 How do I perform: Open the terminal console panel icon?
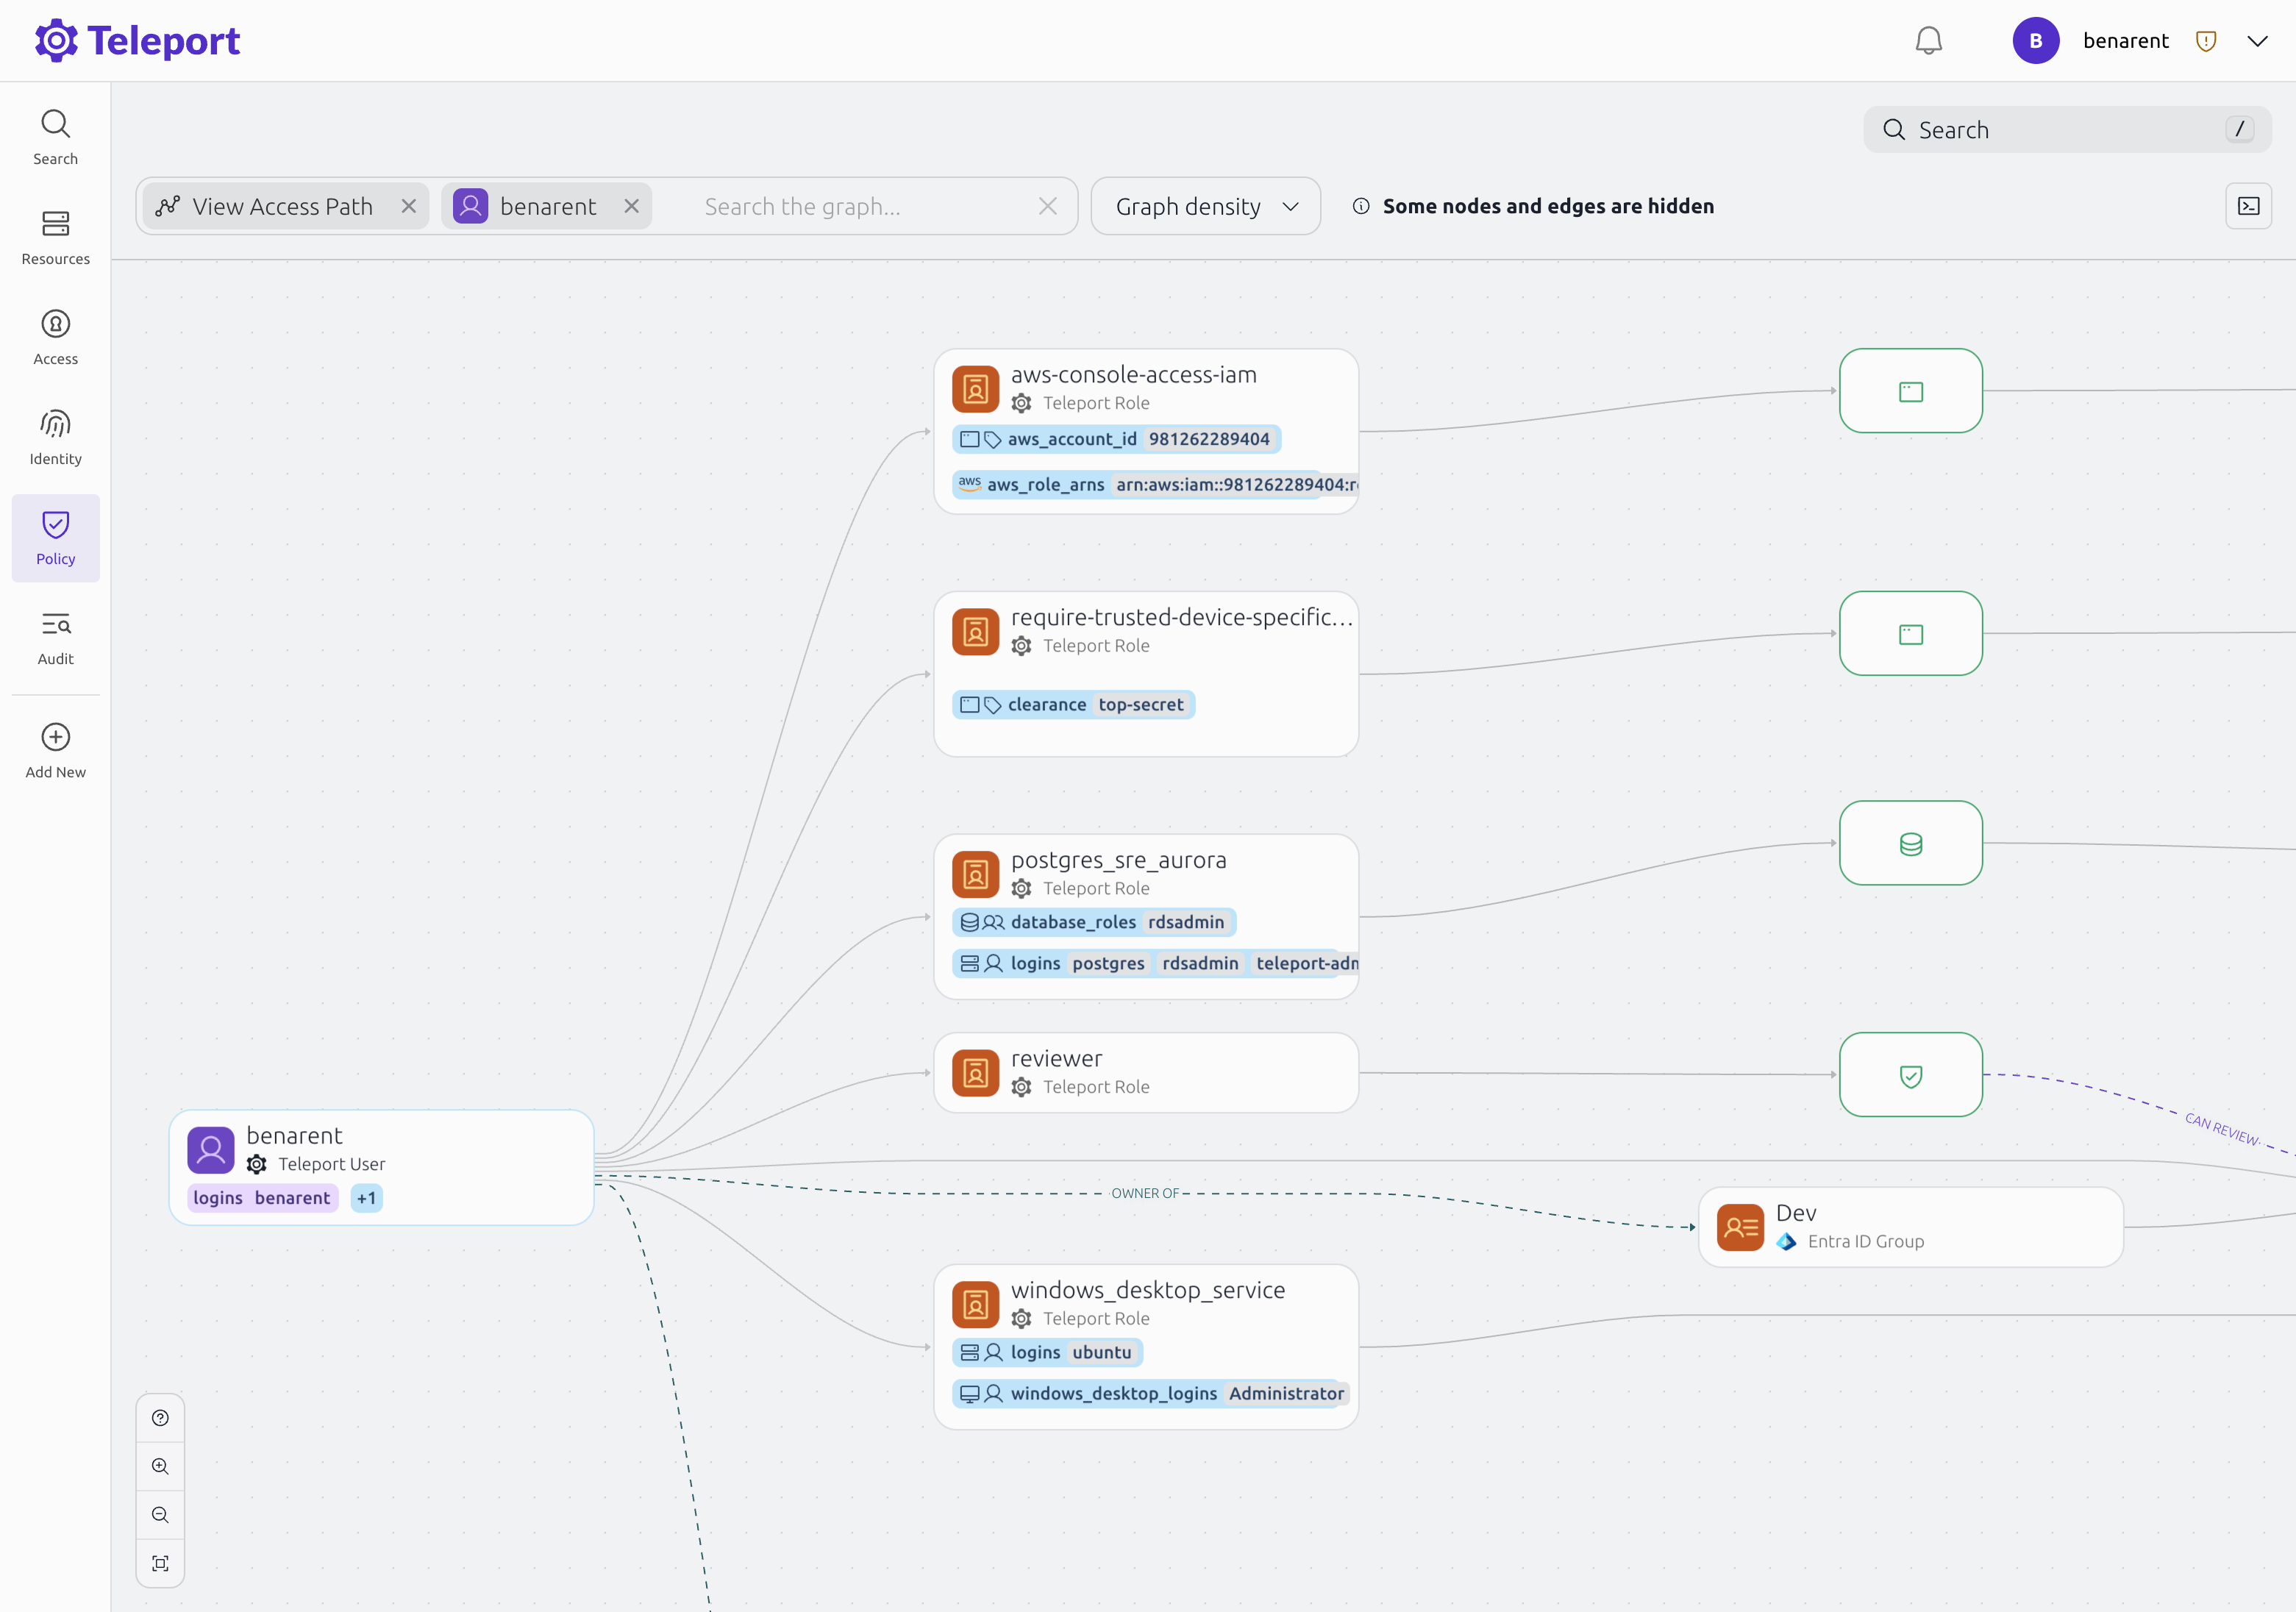[x=2248, y=206]
